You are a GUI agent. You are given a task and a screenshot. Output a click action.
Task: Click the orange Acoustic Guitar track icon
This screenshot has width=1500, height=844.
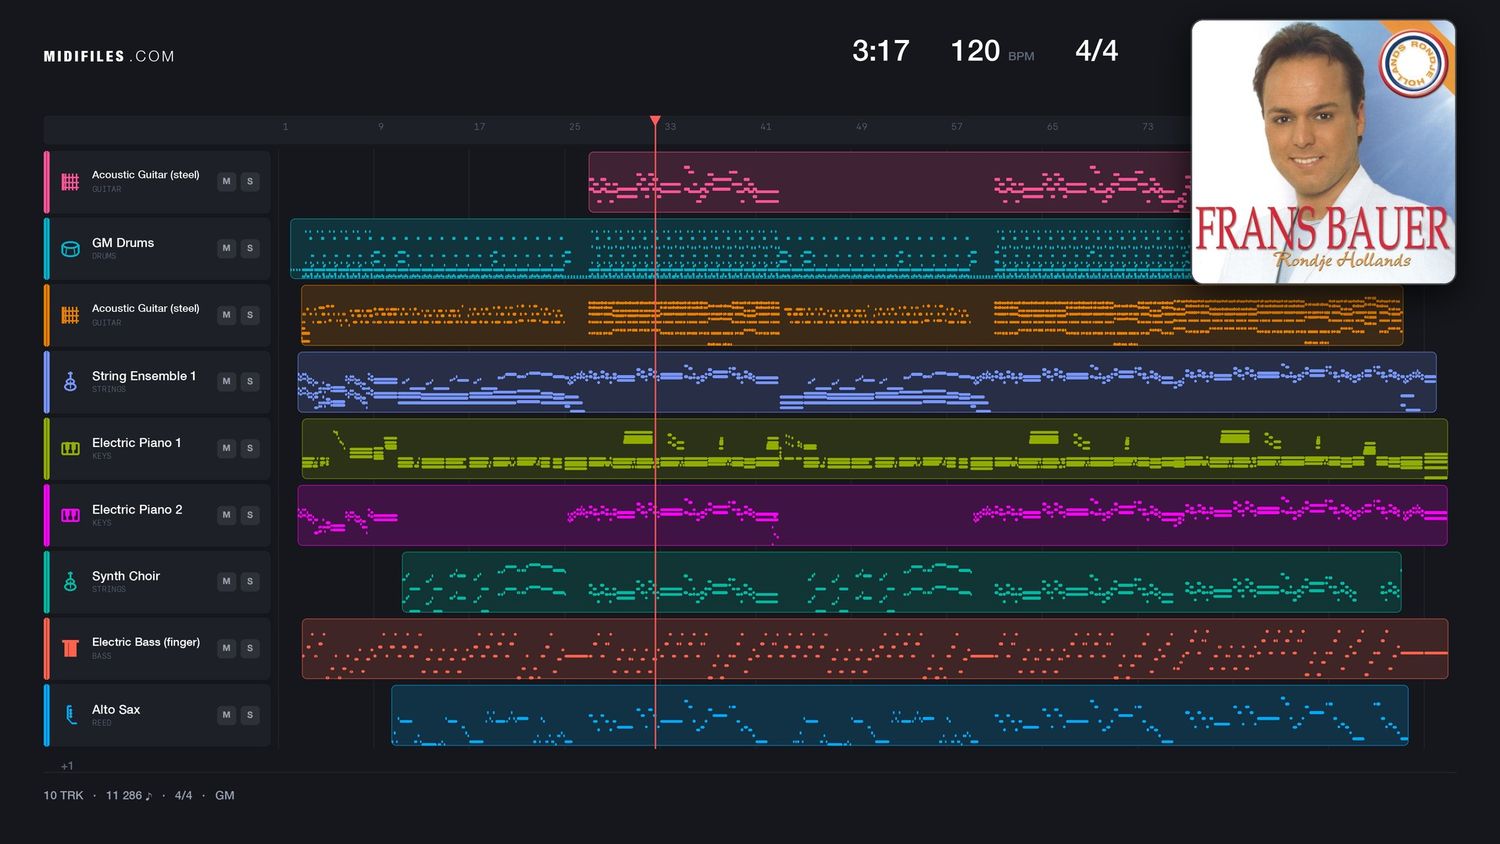pos(70,315)
